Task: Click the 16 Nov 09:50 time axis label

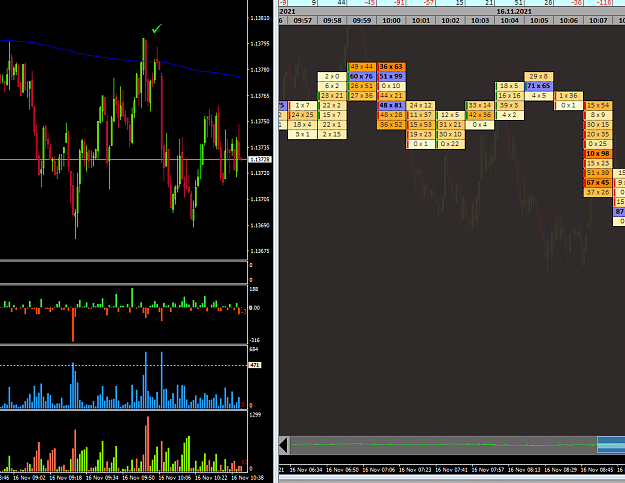Action: (138, 477)
